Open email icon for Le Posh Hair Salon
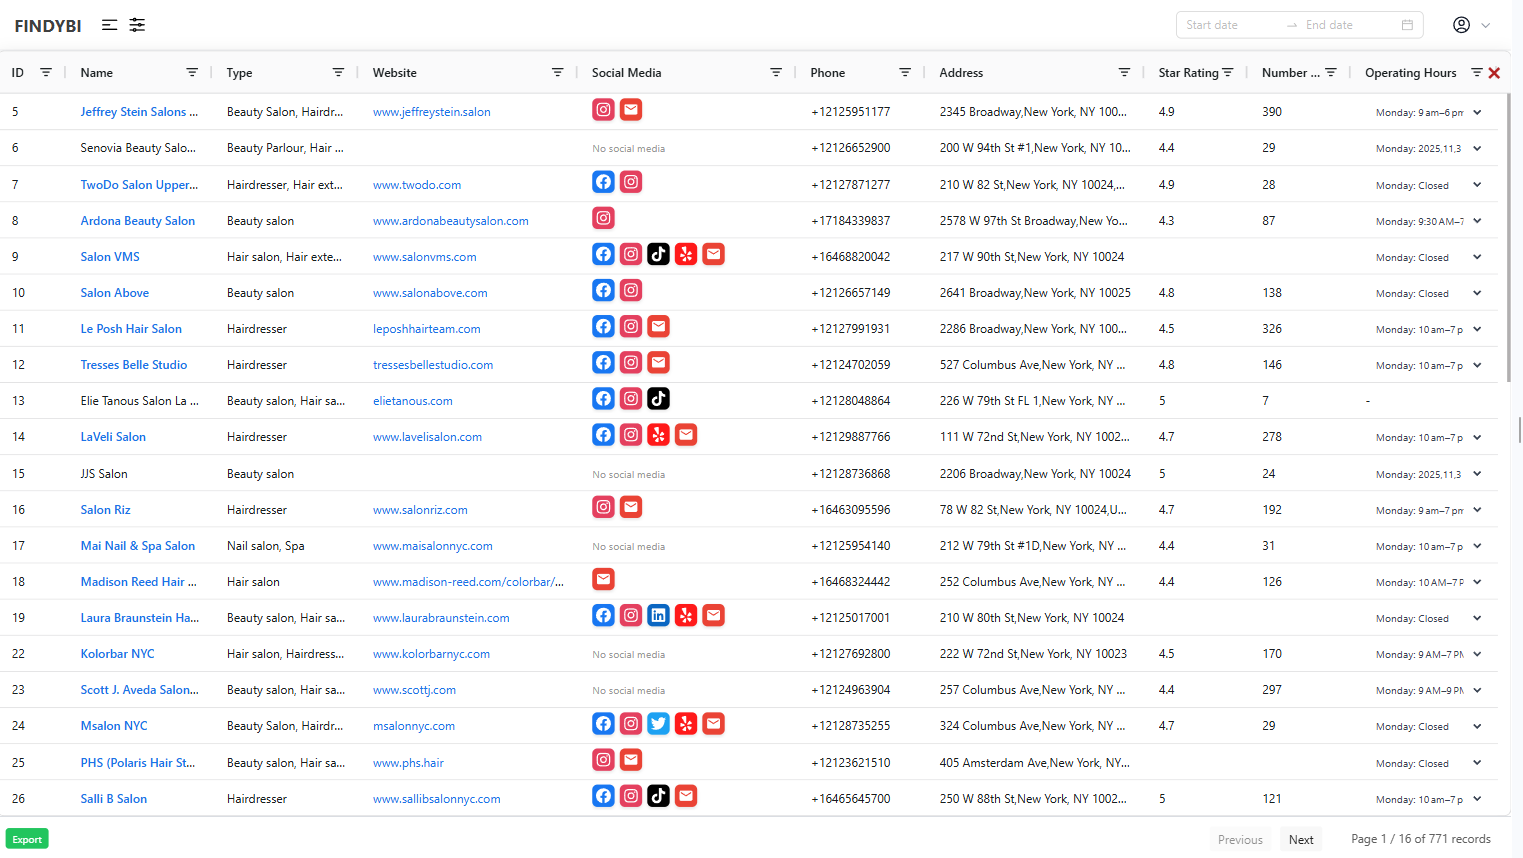Image resolution: width=1523 pixels, height=858 pixels. 658,326
